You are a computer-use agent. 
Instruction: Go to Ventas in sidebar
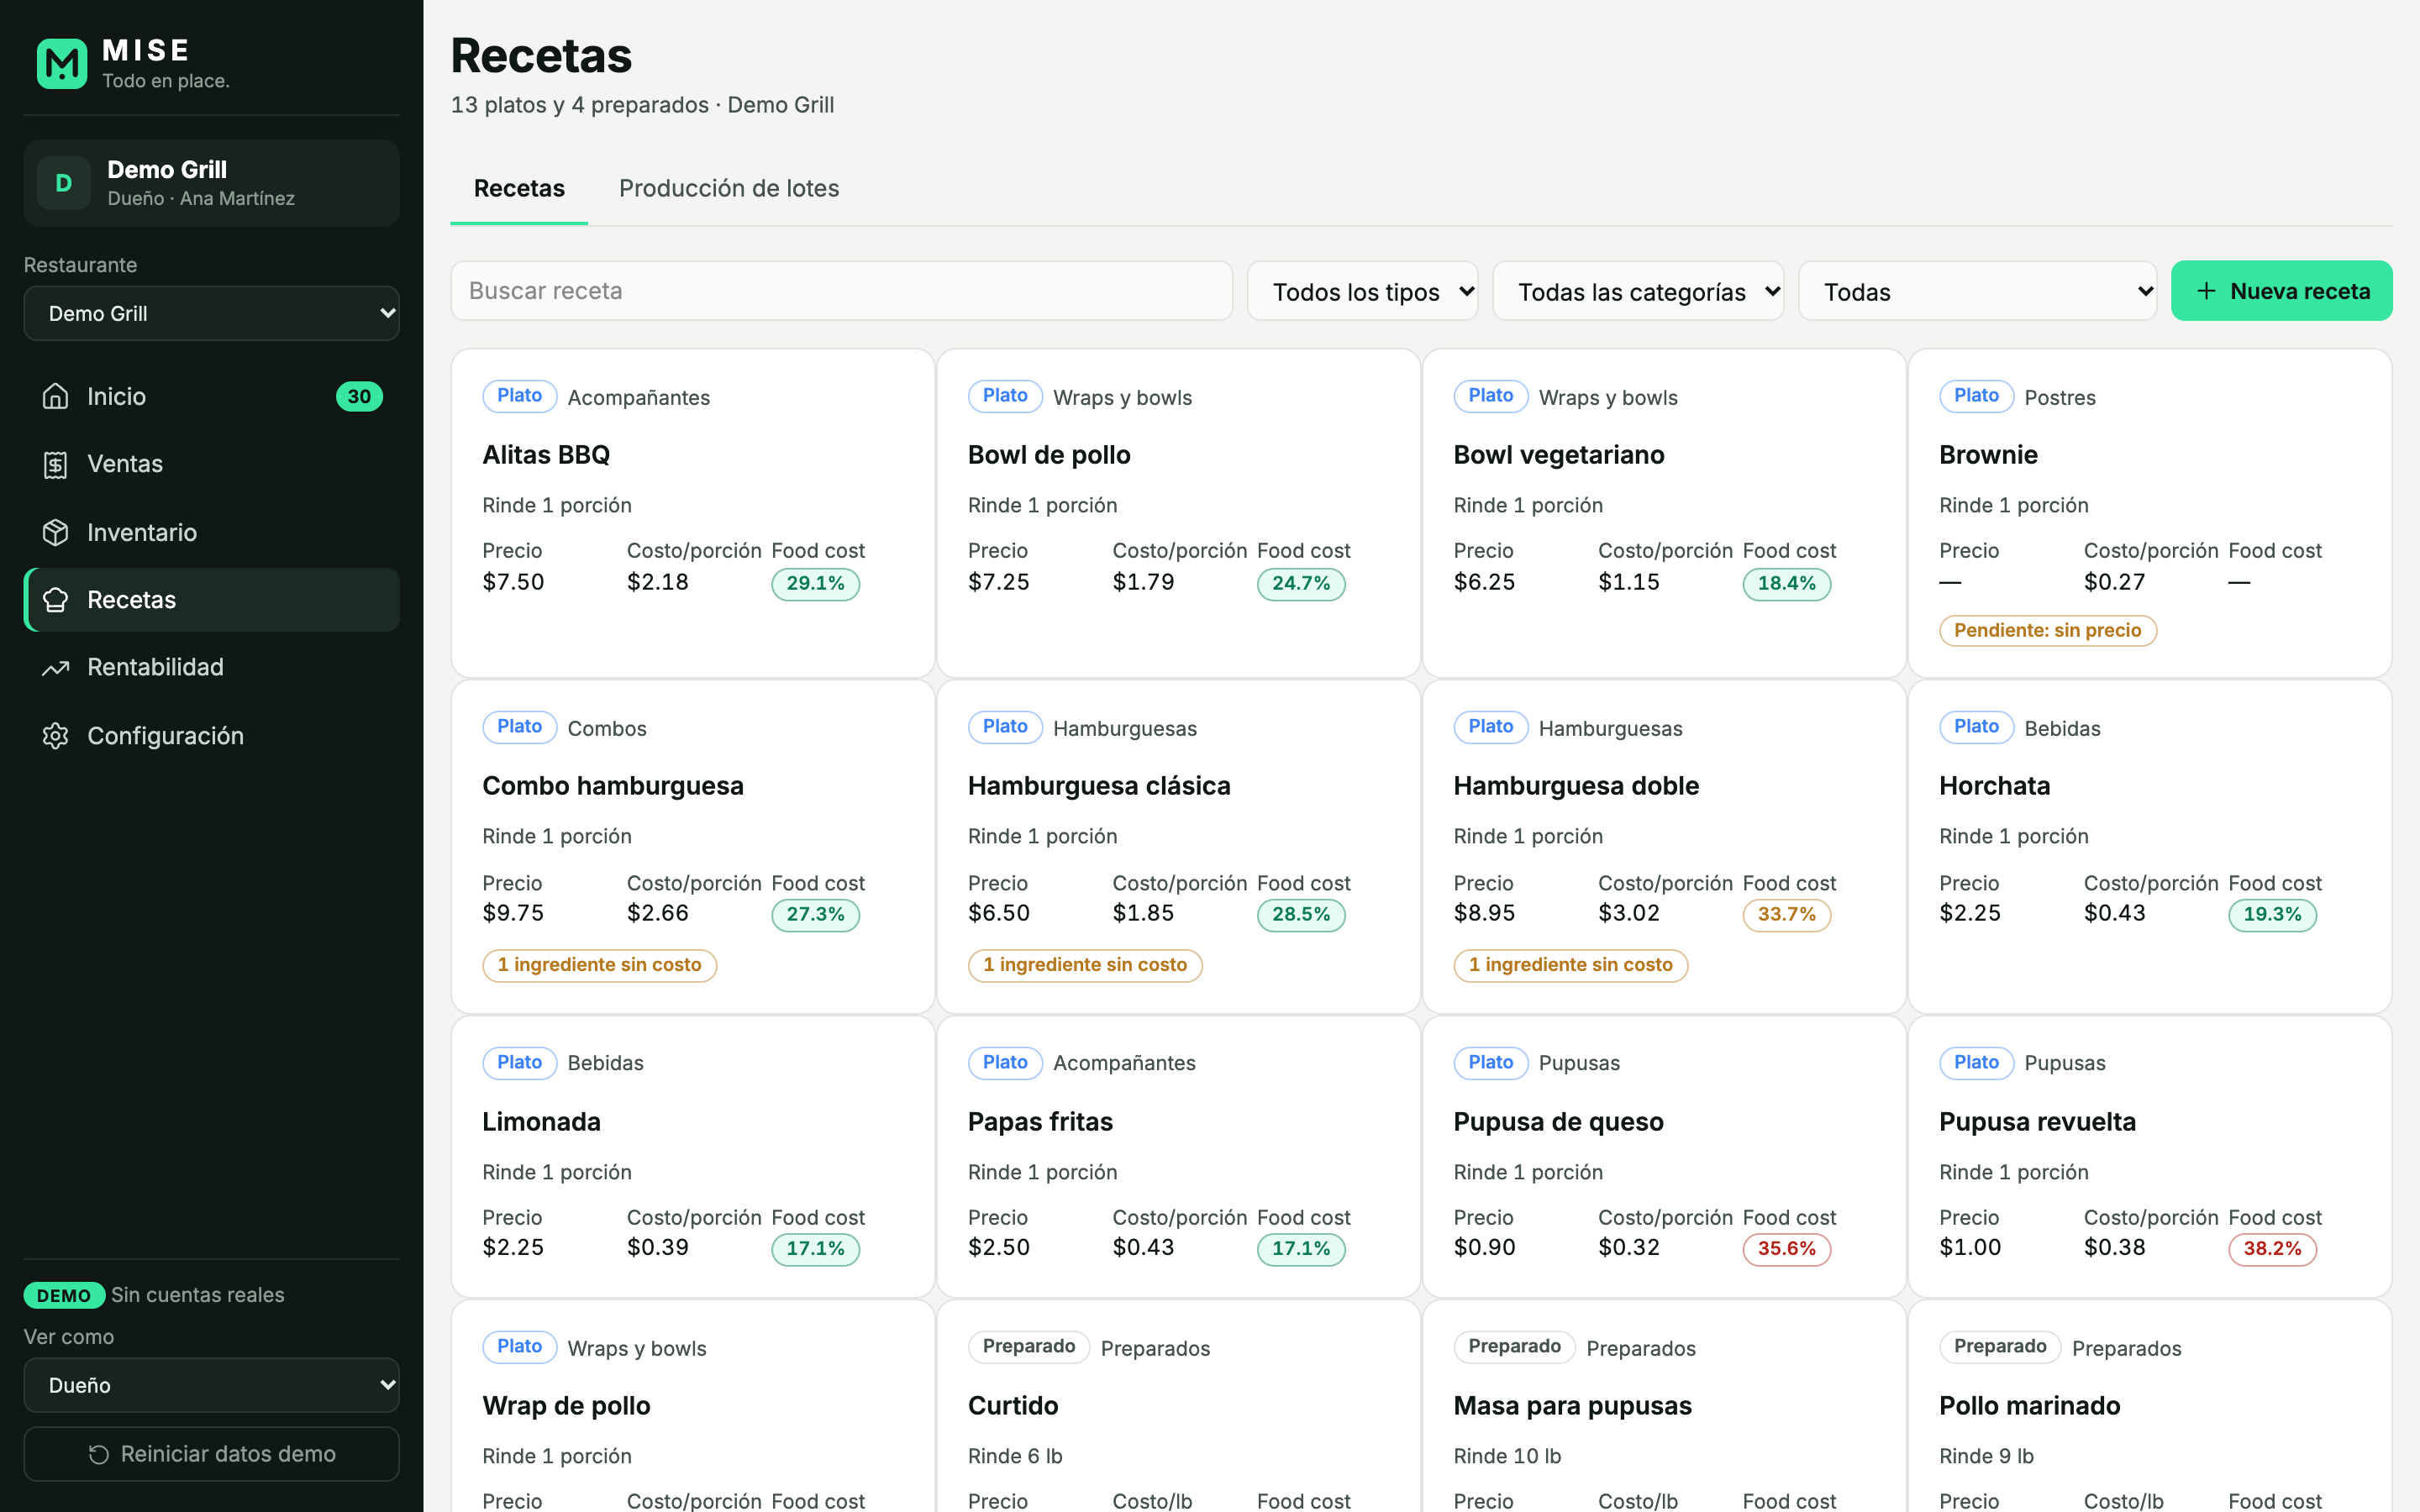[x=212, y=464]
